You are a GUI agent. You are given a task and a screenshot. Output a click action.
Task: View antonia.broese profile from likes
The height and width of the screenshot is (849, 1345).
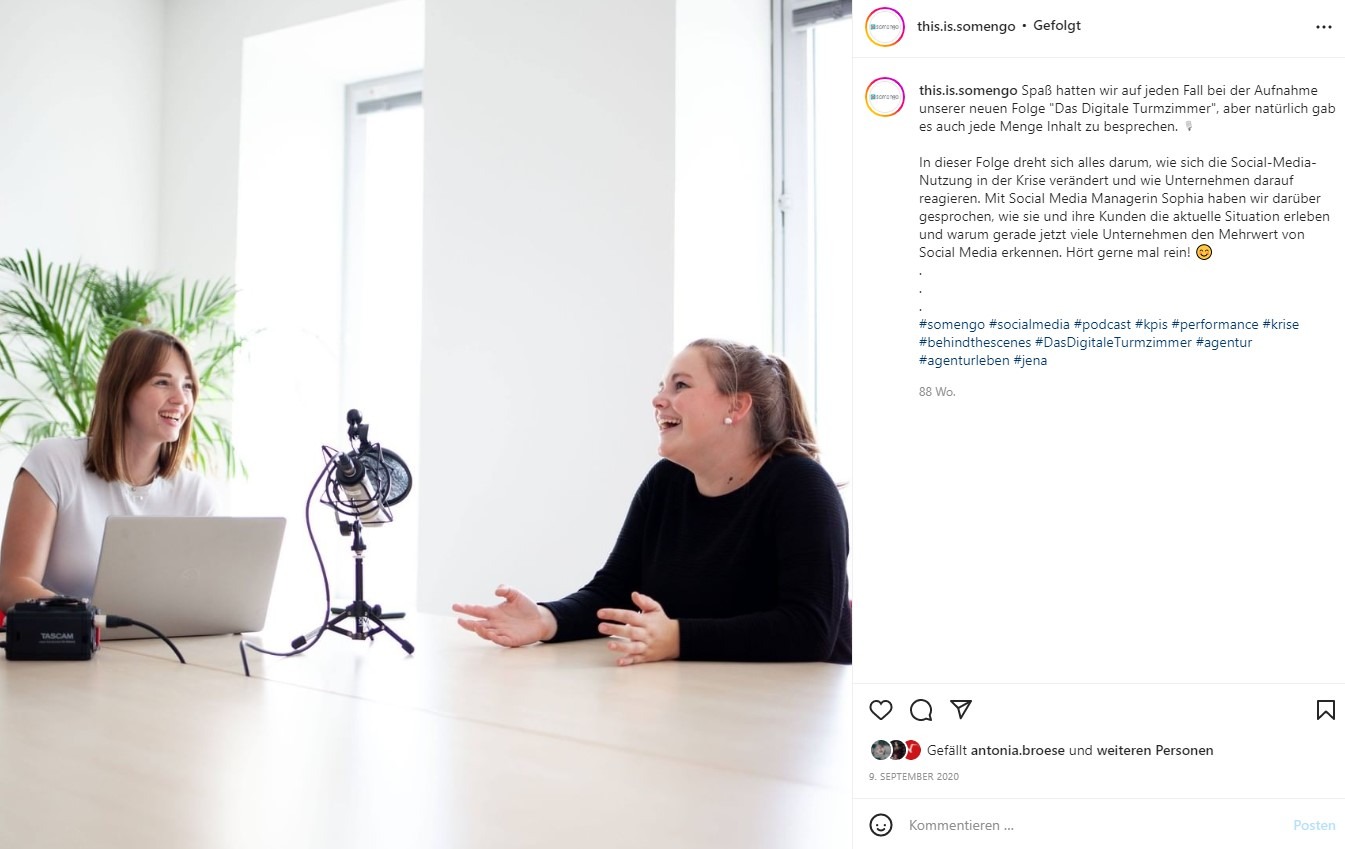click(x=1017, y=750)
